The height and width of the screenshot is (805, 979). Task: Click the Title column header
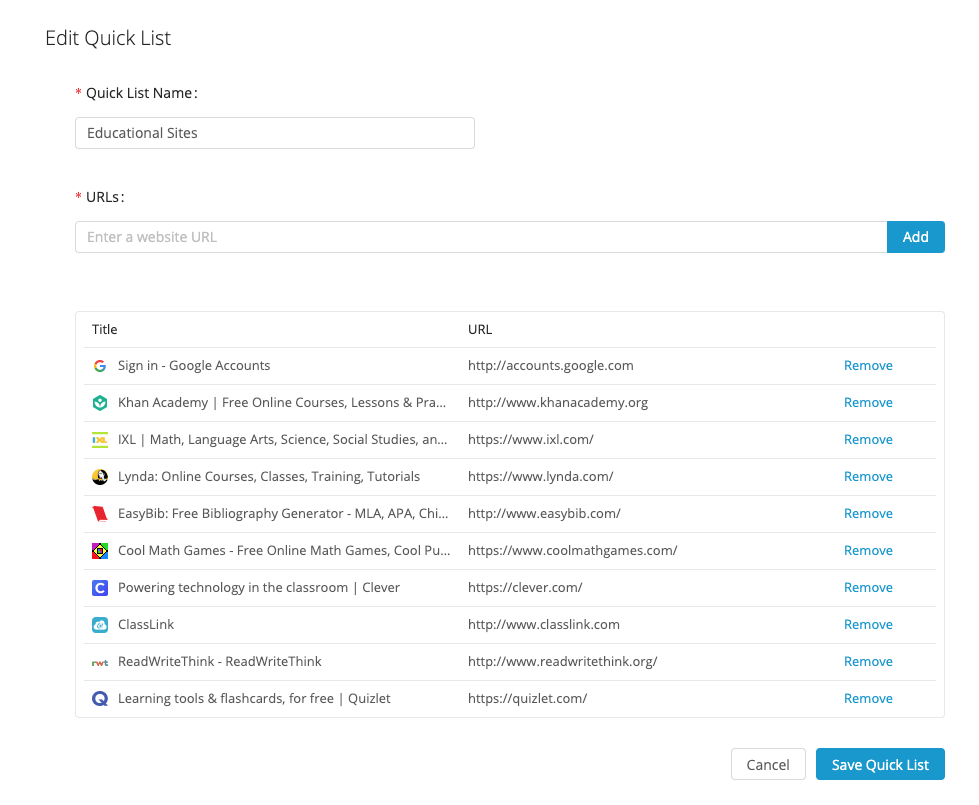tap(104, 329)
